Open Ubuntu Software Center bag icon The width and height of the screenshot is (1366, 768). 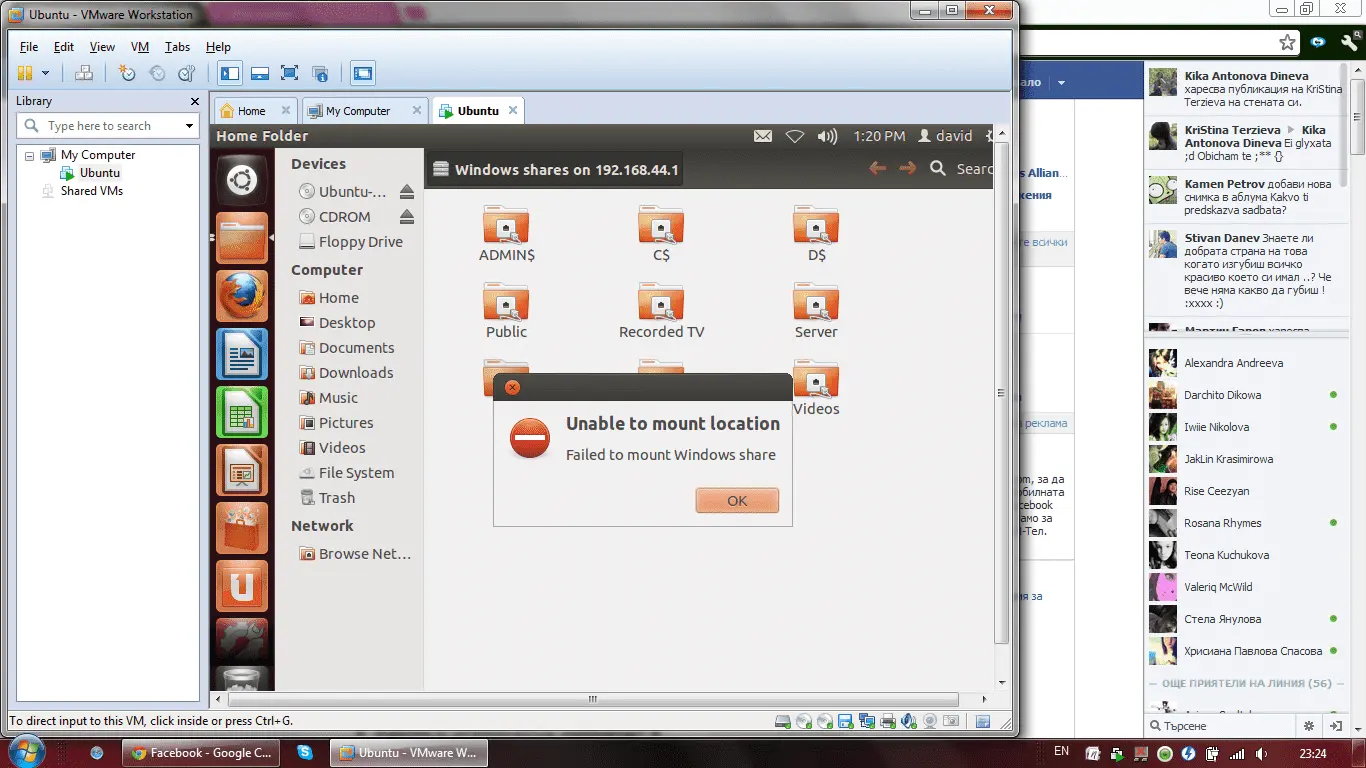tap(242, 528)
